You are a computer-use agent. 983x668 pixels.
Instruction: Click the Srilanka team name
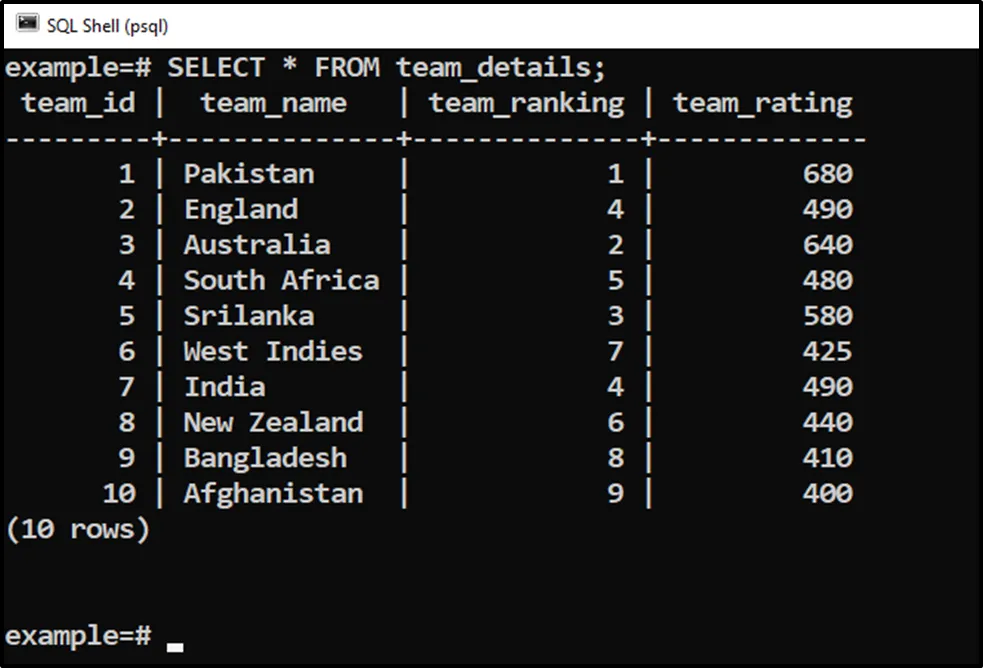tap(249, 316)
